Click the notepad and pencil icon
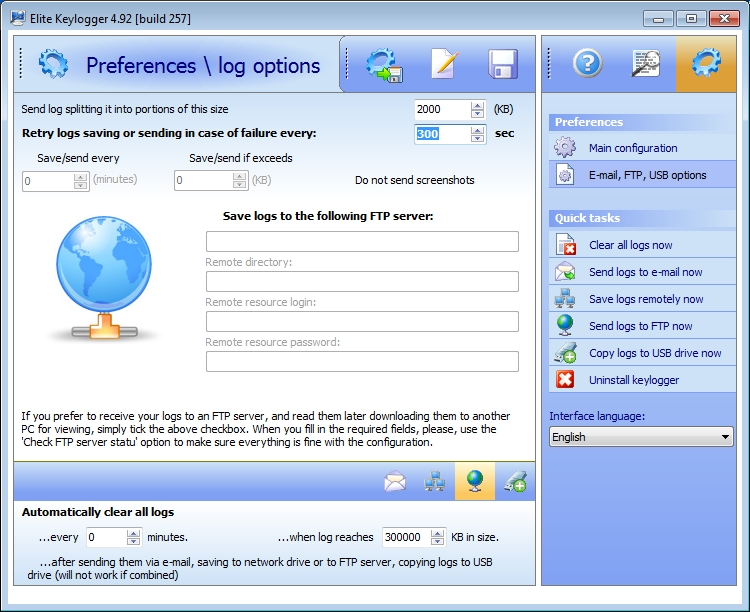The image size is (750, 612). 444,65
